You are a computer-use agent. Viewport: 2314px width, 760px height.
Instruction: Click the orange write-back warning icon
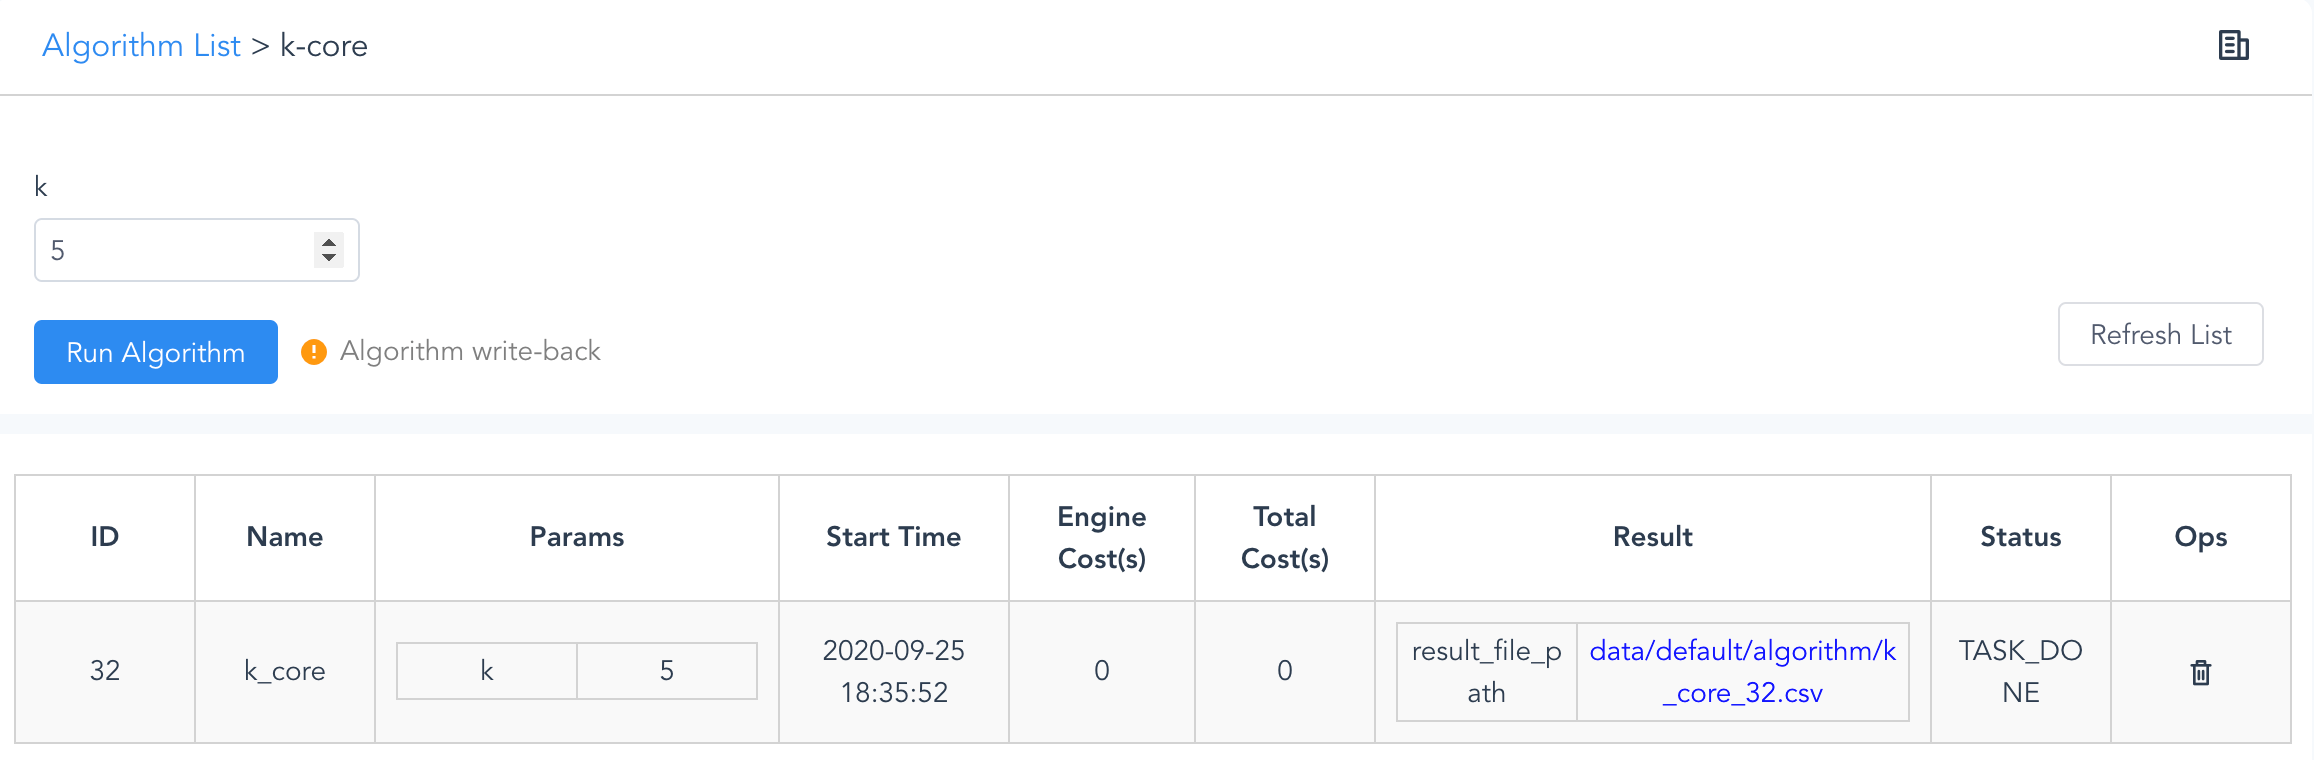tap(314, 352)
